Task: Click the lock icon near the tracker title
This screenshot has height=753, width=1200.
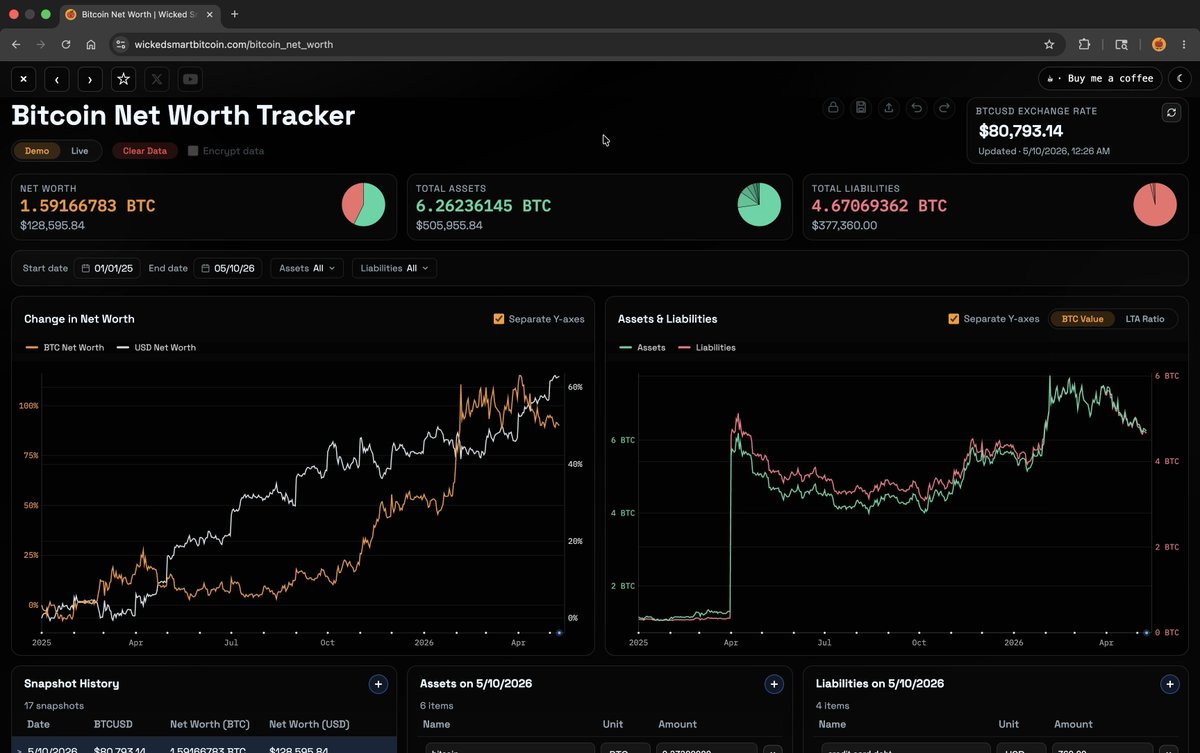Action: 832,108
